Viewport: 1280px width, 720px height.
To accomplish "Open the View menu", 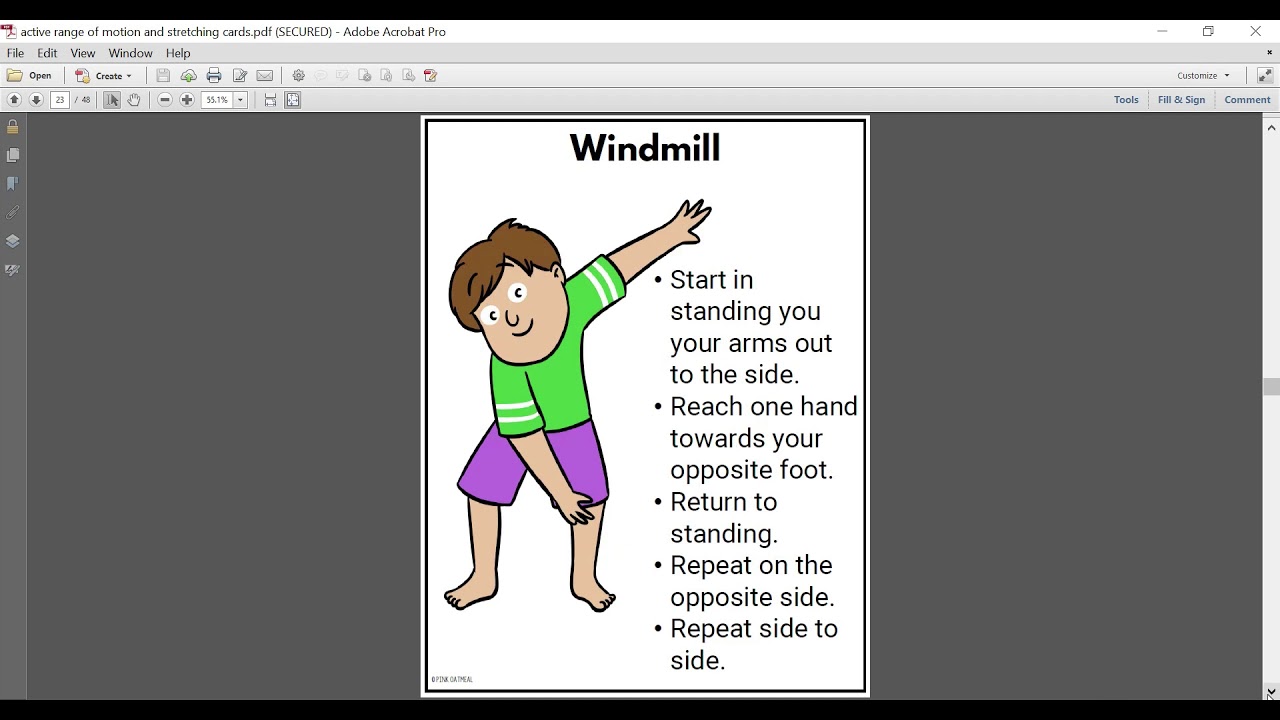I will point(83,53).
